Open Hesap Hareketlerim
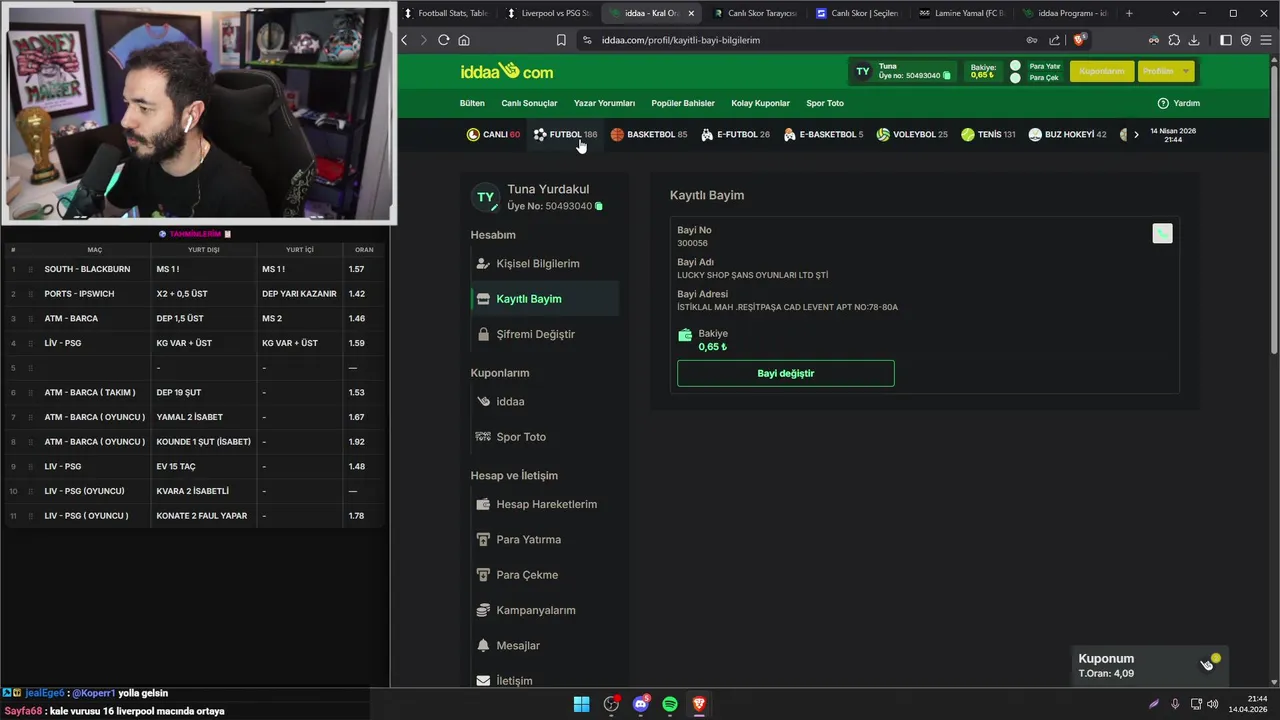This screenshot has width=1280, height=720. [x=545, y=504]
